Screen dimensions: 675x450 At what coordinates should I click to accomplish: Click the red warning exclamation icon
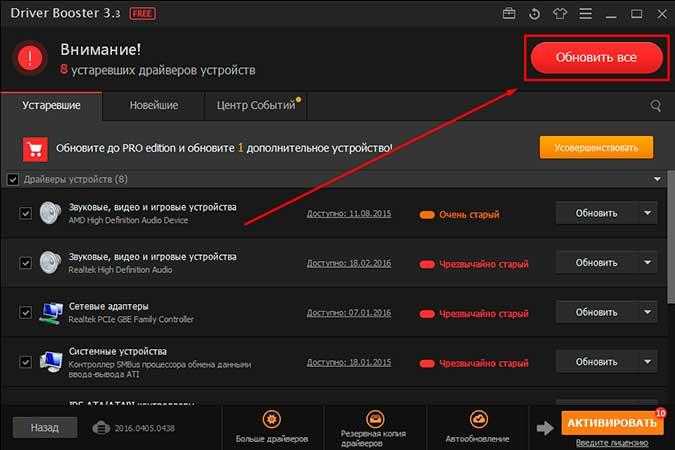point(30,58)
